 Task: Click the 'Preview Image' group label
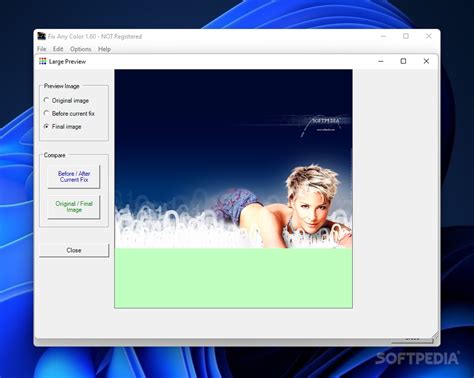[x=62, y=86]
